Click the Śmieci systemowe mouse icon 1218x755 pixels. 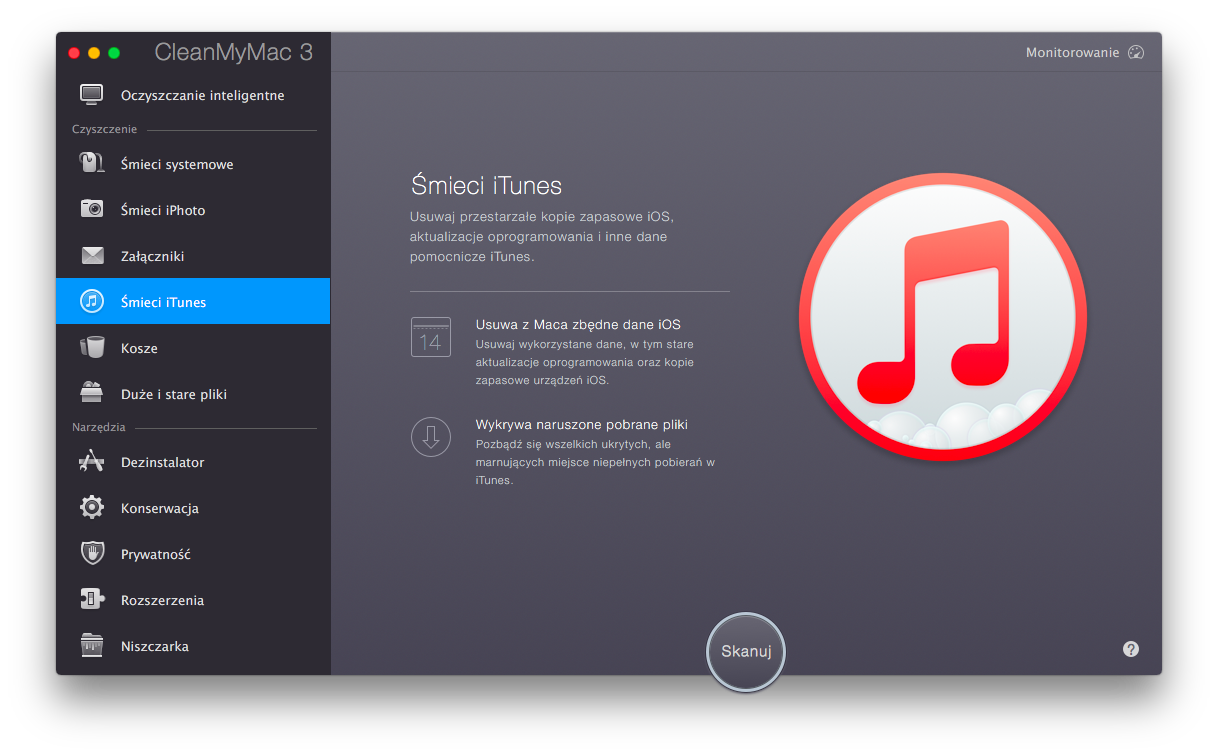point(92,163)
